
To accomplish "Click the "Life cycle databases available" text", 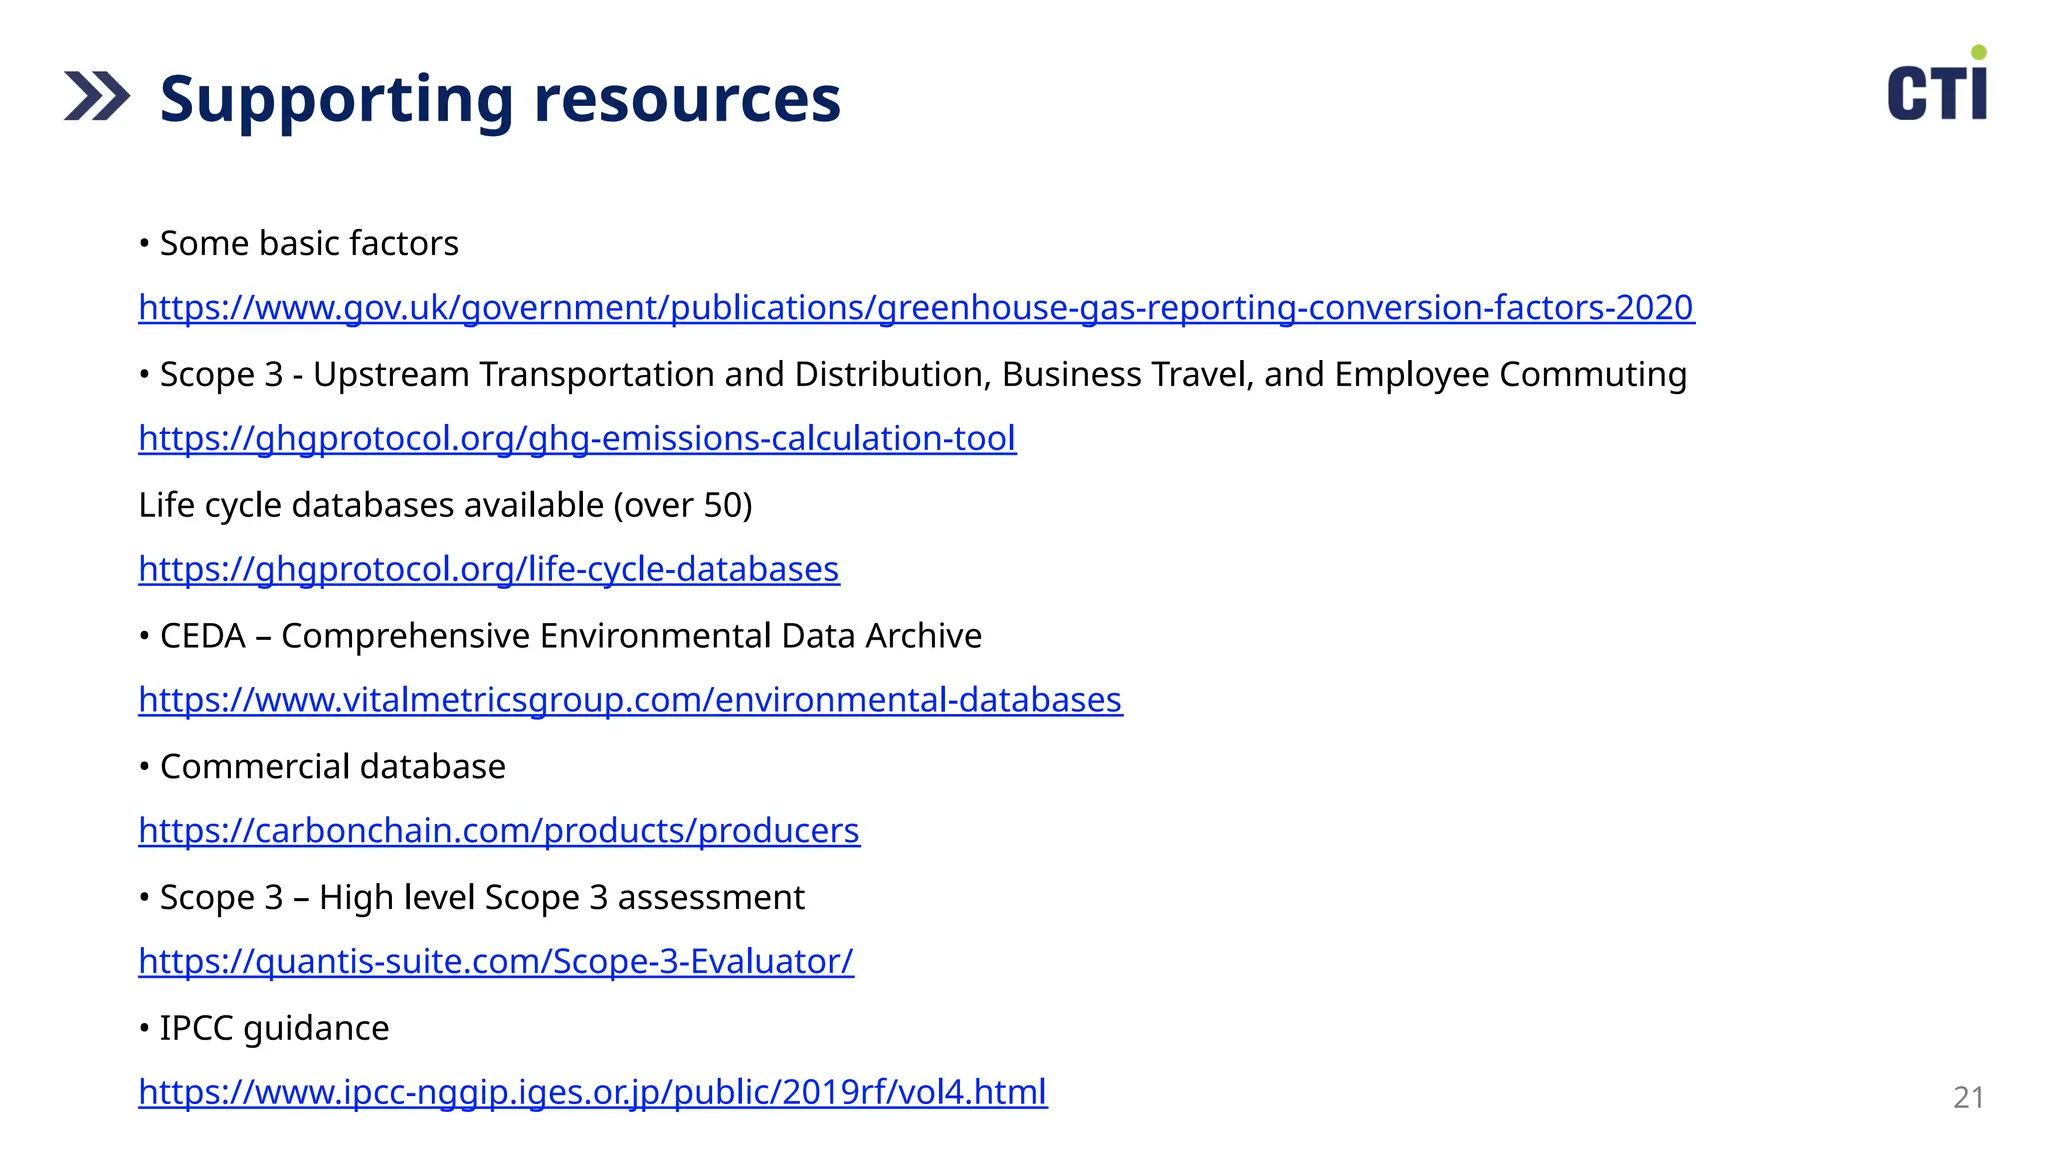I will (445, 505).
